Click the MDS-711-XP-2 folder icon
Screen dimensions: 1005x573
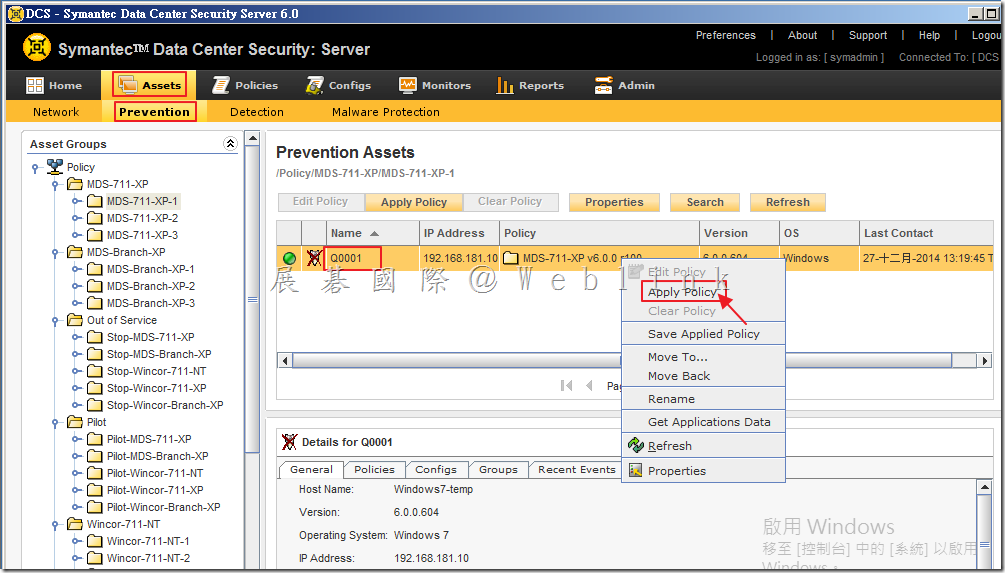tap(95, 218)
